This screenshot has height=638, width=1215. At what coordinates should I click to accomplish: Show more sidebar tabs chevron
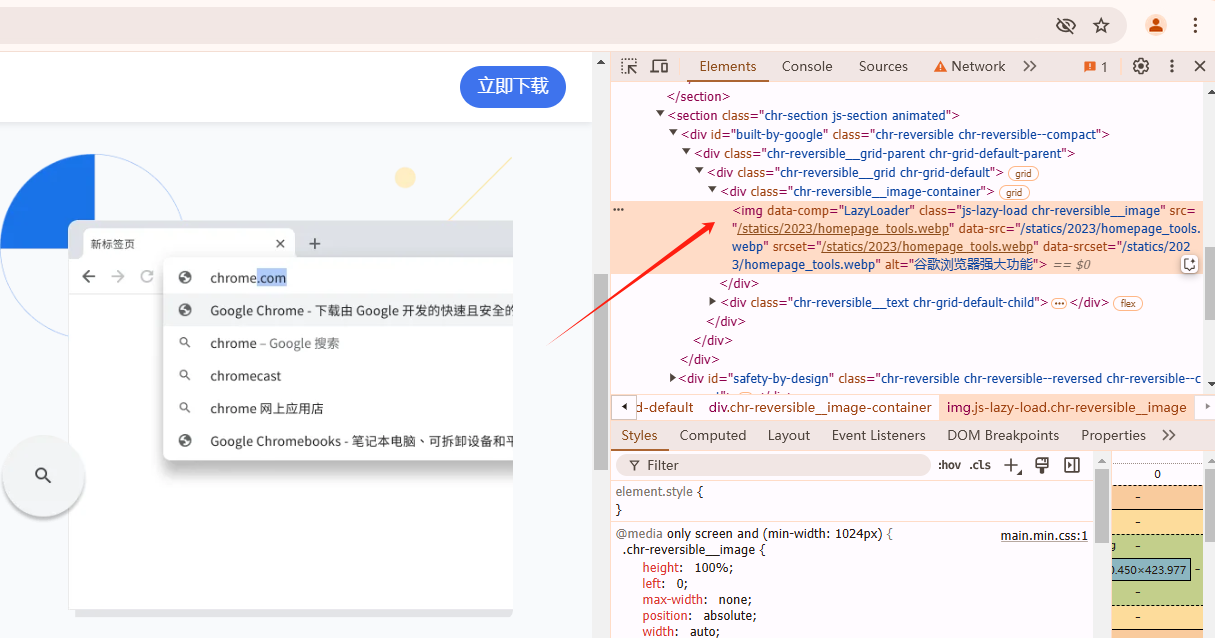(x=1169, y=435)
